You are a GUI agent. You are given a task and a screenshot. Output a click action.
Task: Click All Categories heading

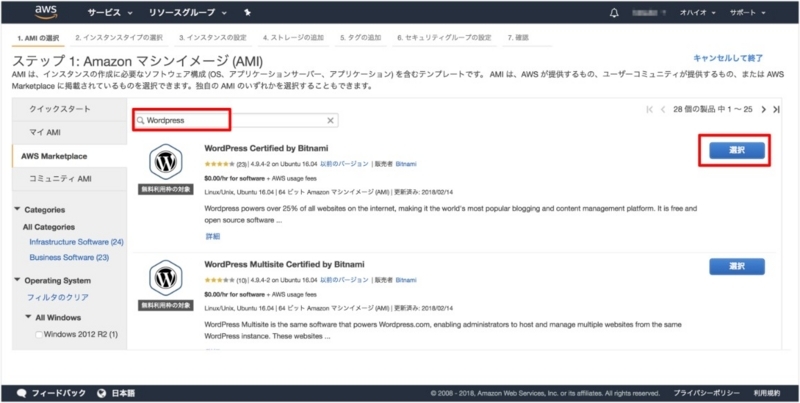(48, 227)
